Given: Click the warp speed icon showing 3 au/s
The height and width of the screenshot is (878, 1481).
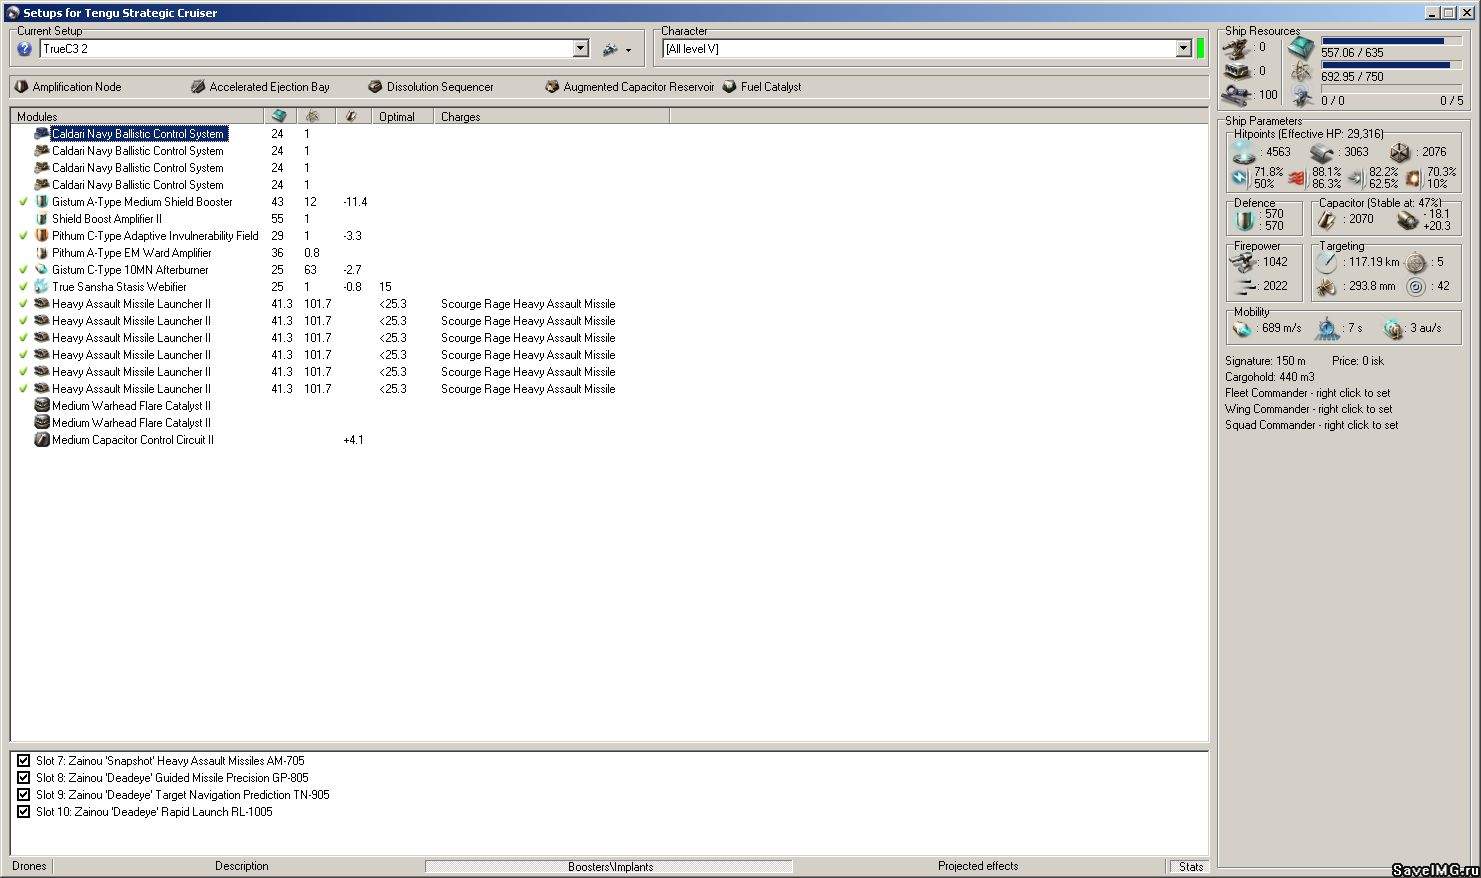Looking at the screenshot, I should [1393, 328].
